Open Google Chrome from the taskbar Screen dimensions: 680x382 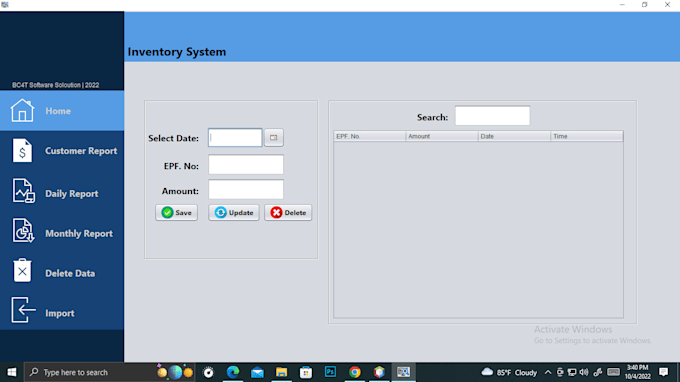tap(355, 372)
